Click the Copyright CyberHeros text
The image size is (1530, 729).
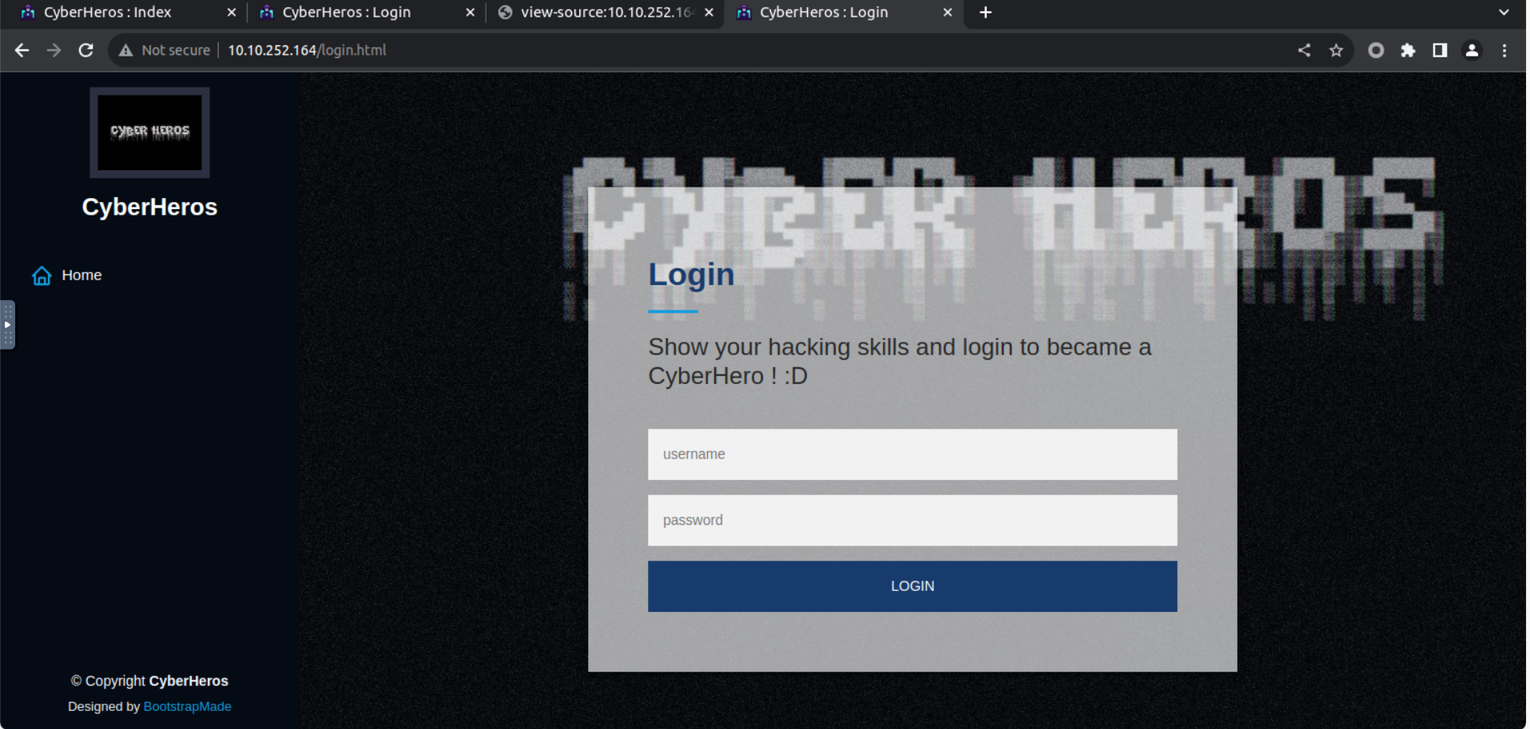tap(150, 681)
